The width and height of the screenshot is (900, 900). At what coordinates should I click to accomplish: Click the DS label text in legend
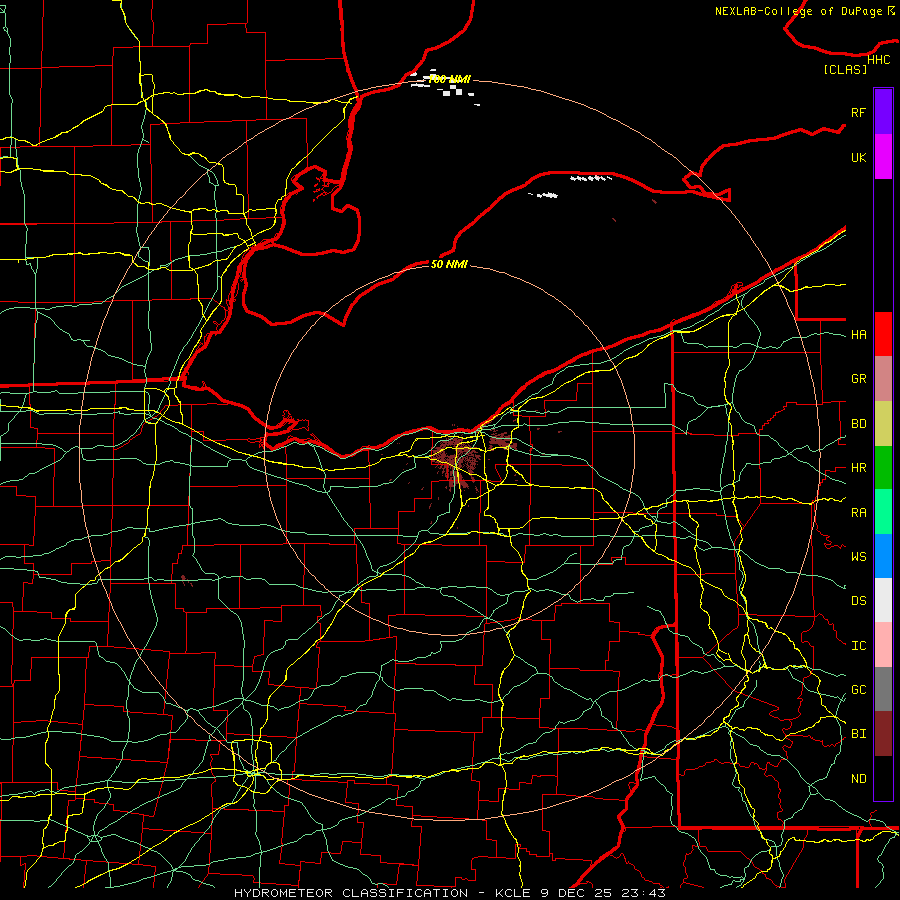point(859,600)
